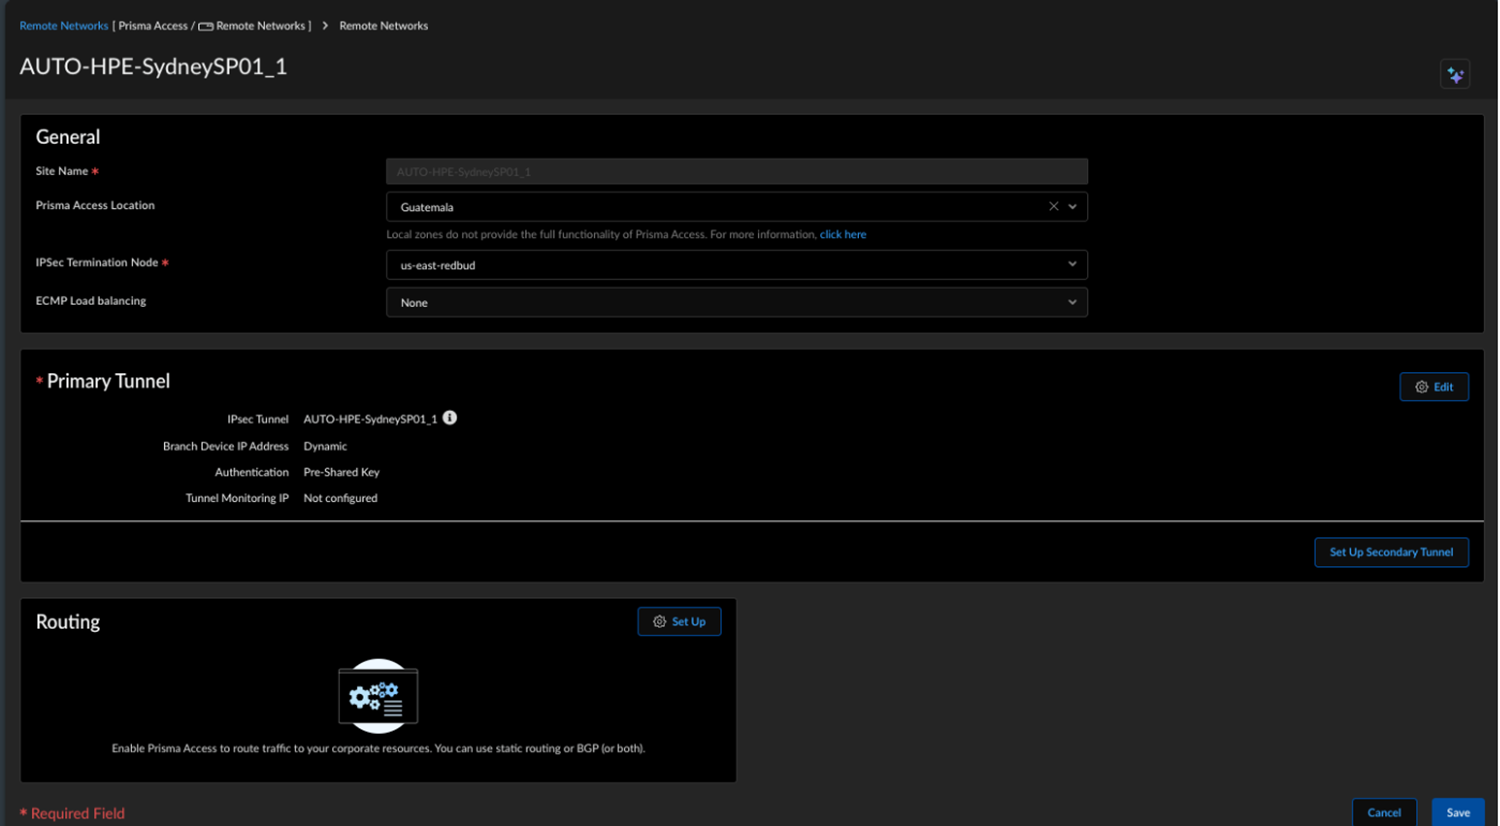Image resolution: width=1500 pixels, height=826 pixels.
Task: Click the disabled Site Name input field
Action: pyautogui.click(x=736, y=171)
